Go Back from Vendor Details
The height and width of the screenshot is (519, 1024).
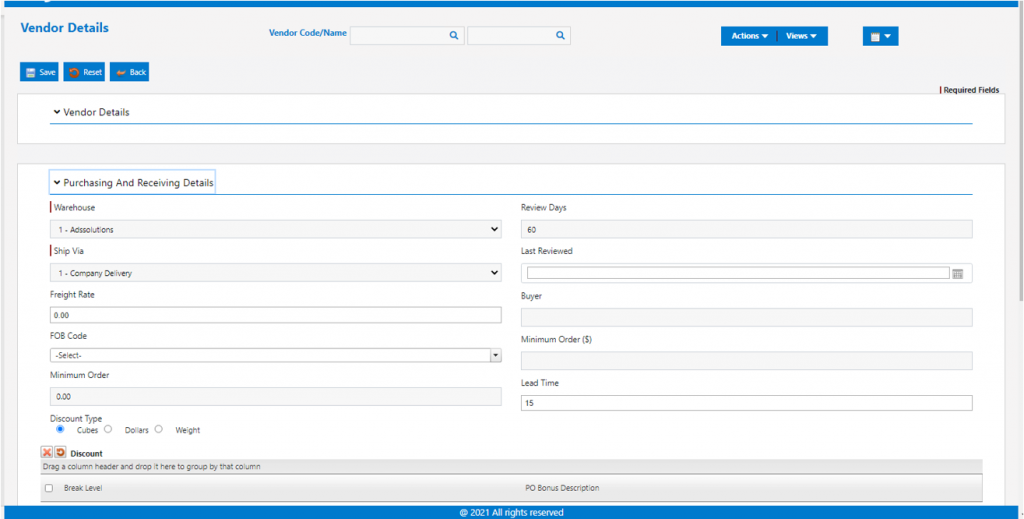point(129,72)
